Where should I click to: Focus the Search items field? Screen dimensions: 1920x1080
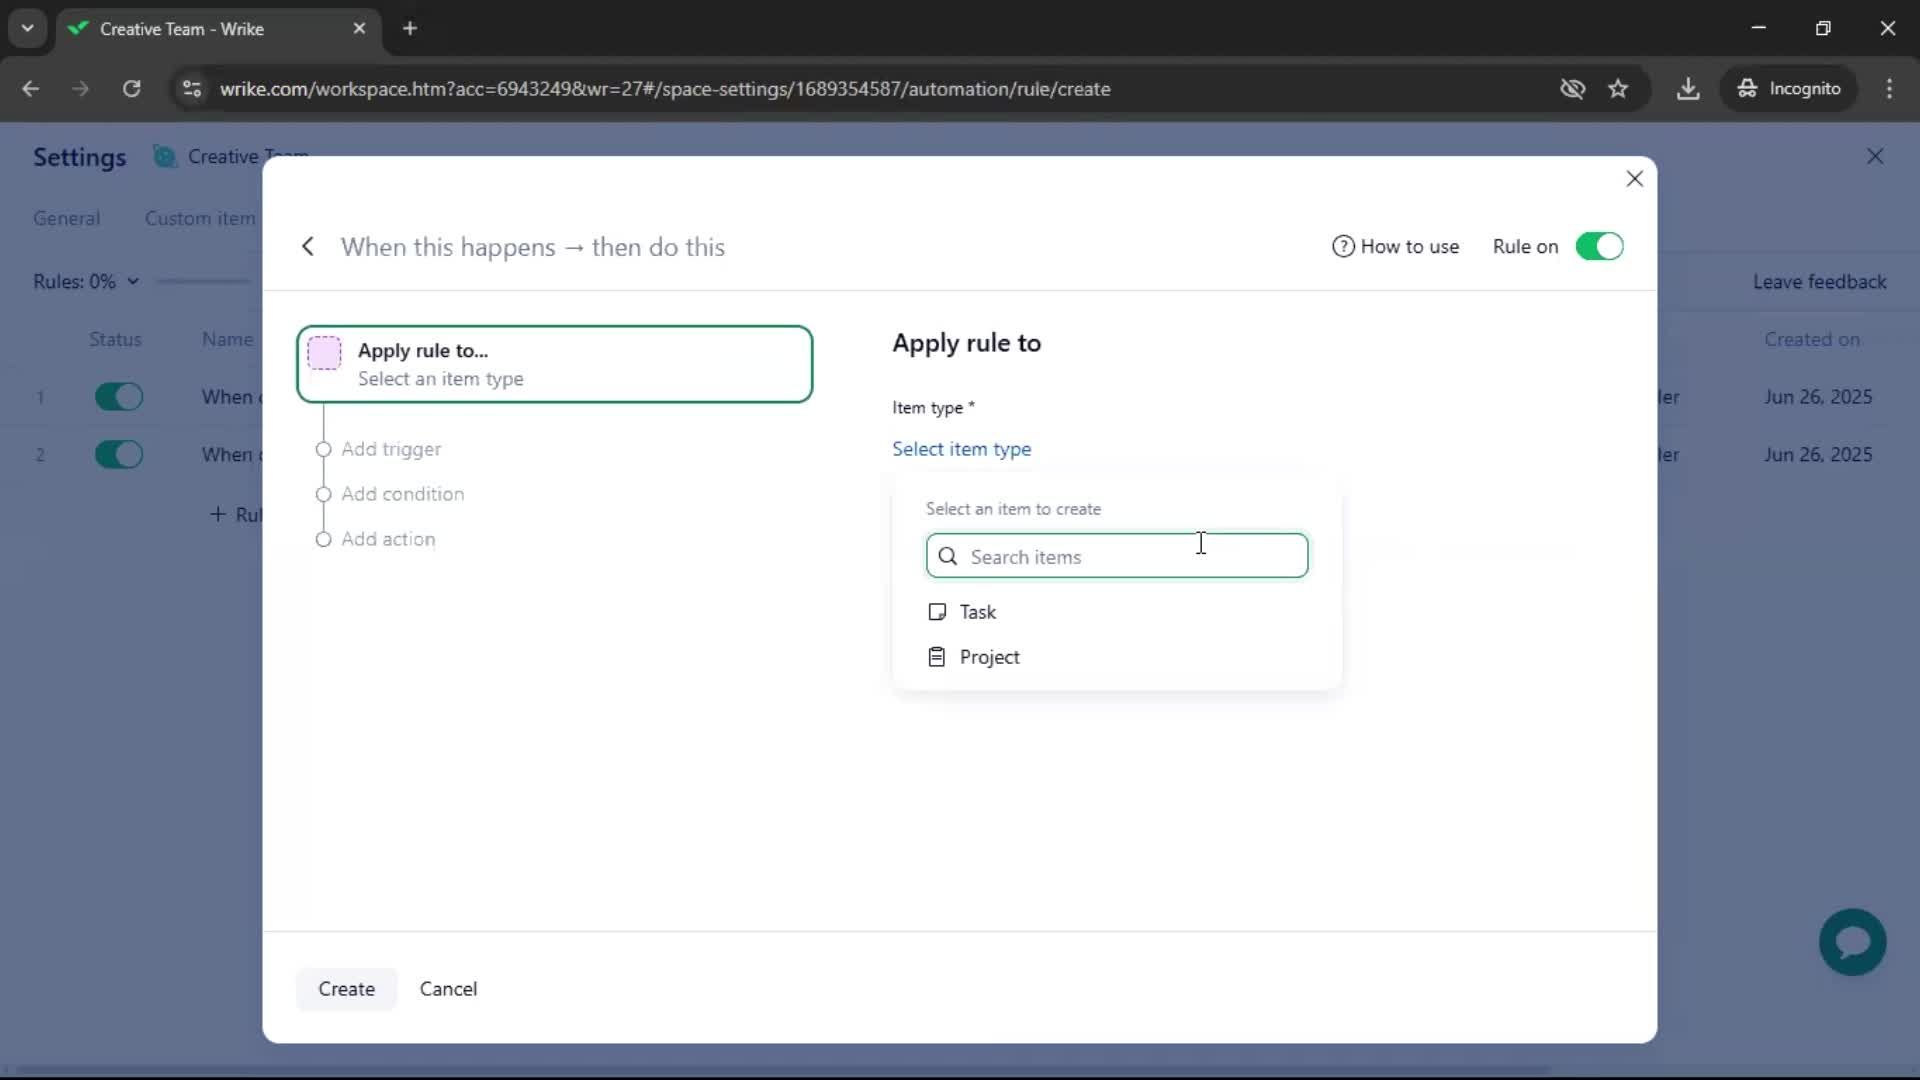[x=1117, y=556]
